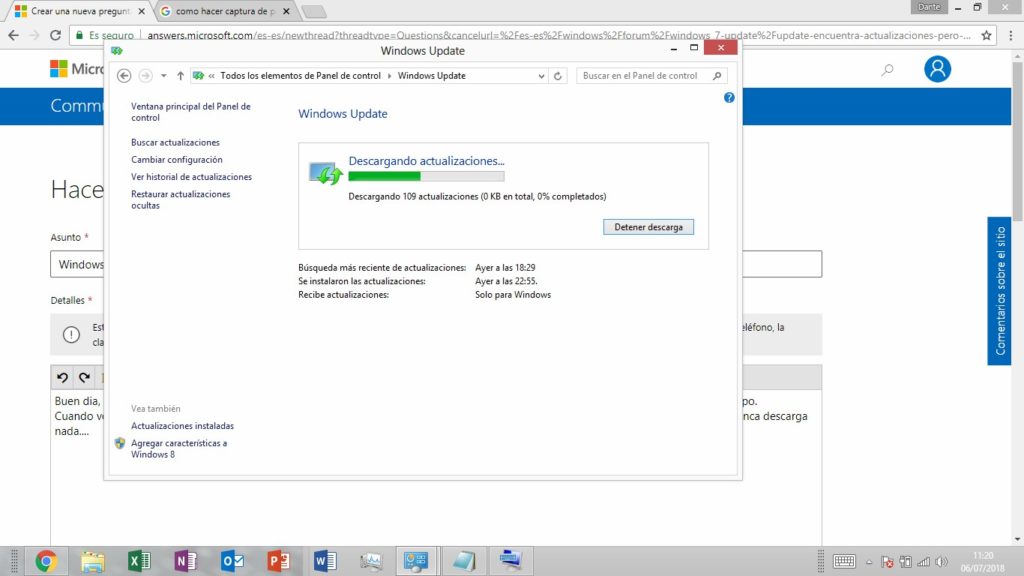Screen dimensions: 1024x576
Task: Click the redo icon in the editor toolbar
Action: pos(84,377)
